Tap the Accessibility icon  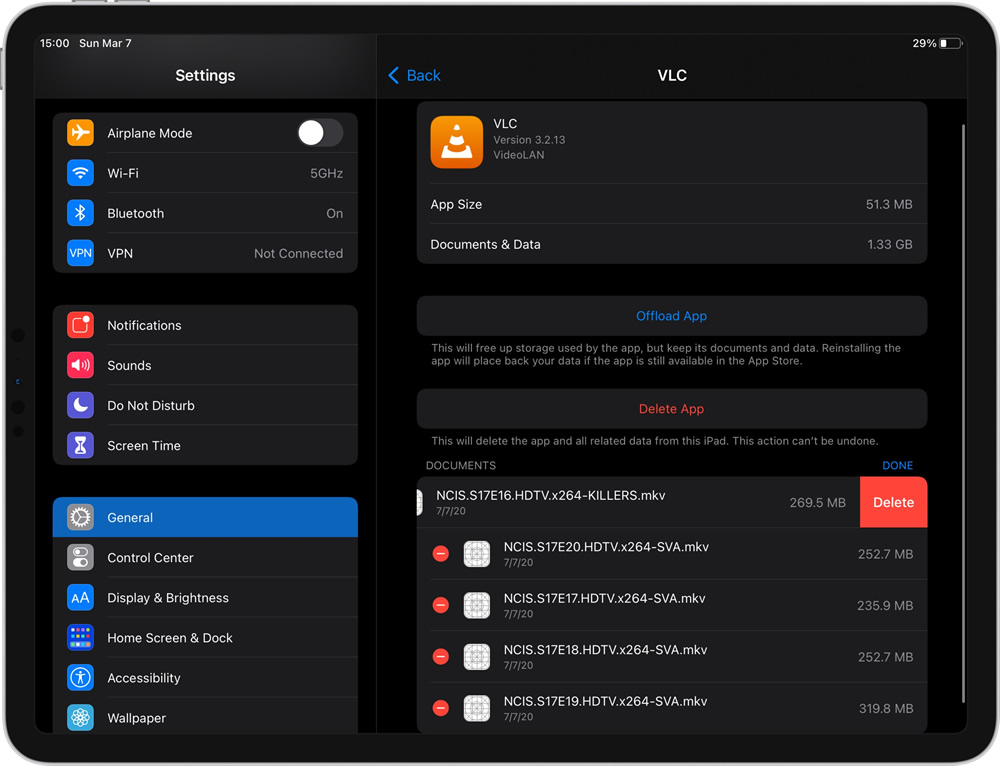(80, 678)
